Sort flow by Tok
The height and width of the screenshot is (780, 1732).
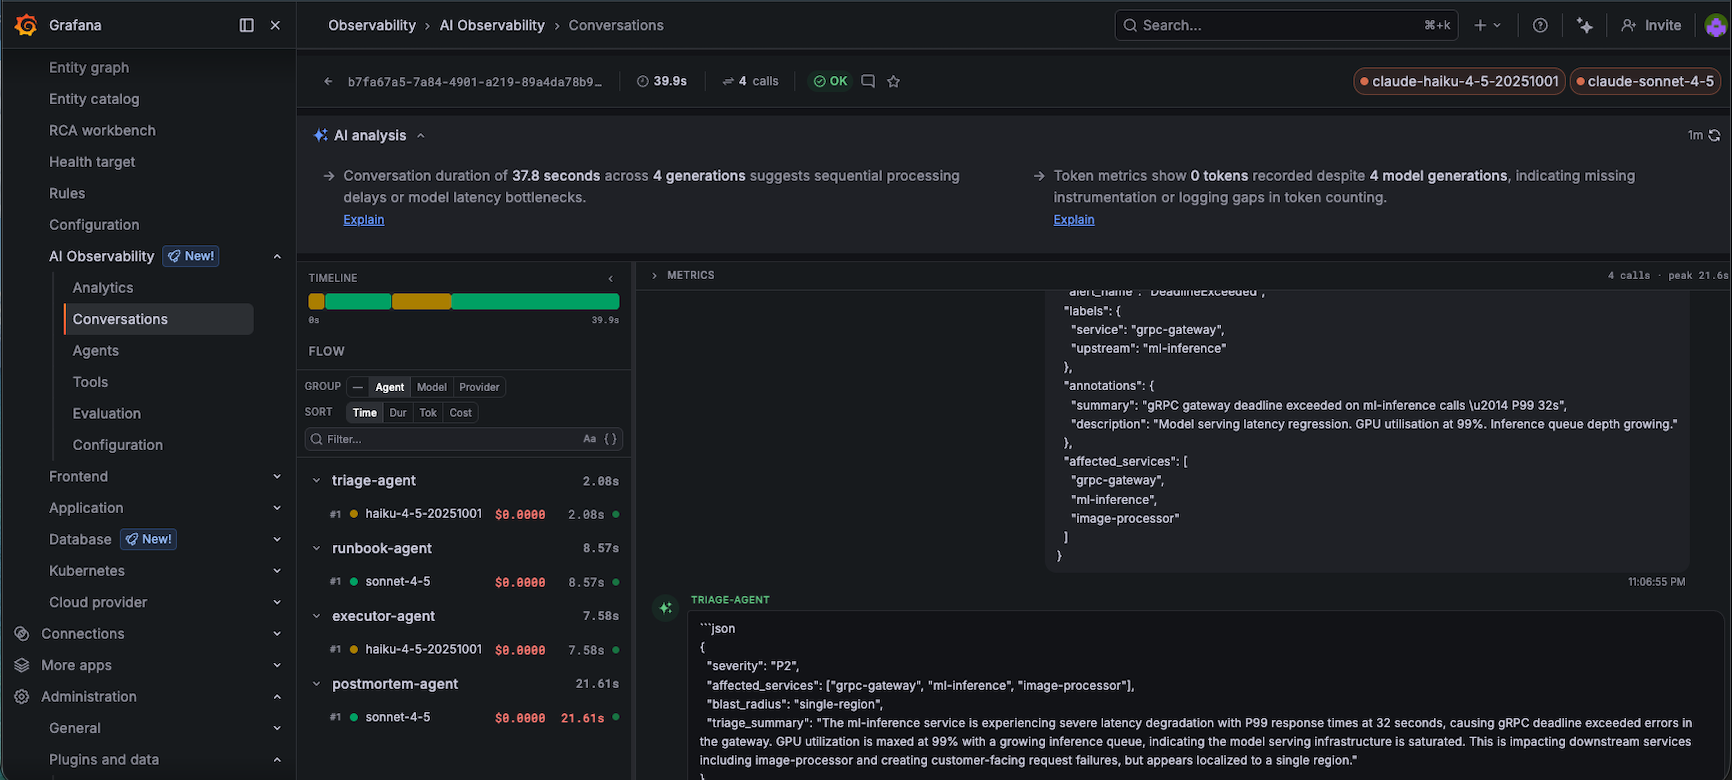tap(428, 412)
